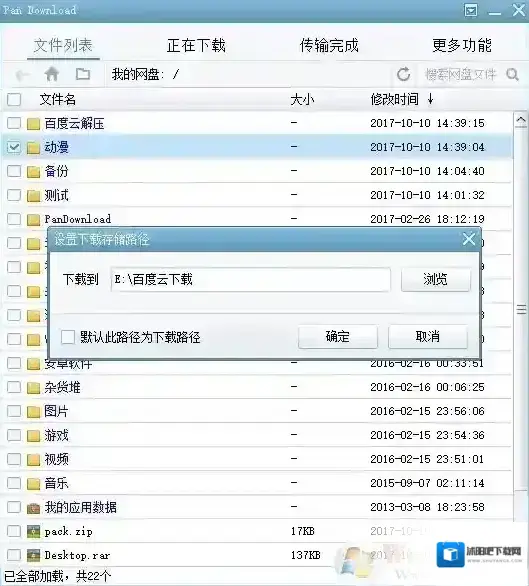The height and width of the screenshot is (586, 529).
Task: Click the 音乐 folder icon
Action: (x=33, y=483)
